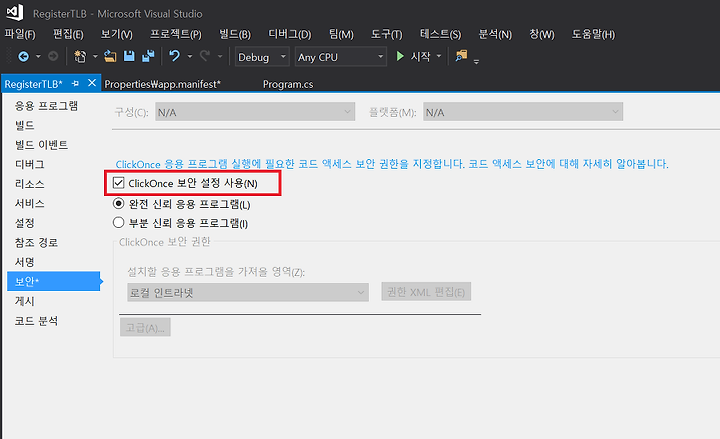Open the 도움말(H) menu
The width and height of the screenshot is (720, 439).
593,34
